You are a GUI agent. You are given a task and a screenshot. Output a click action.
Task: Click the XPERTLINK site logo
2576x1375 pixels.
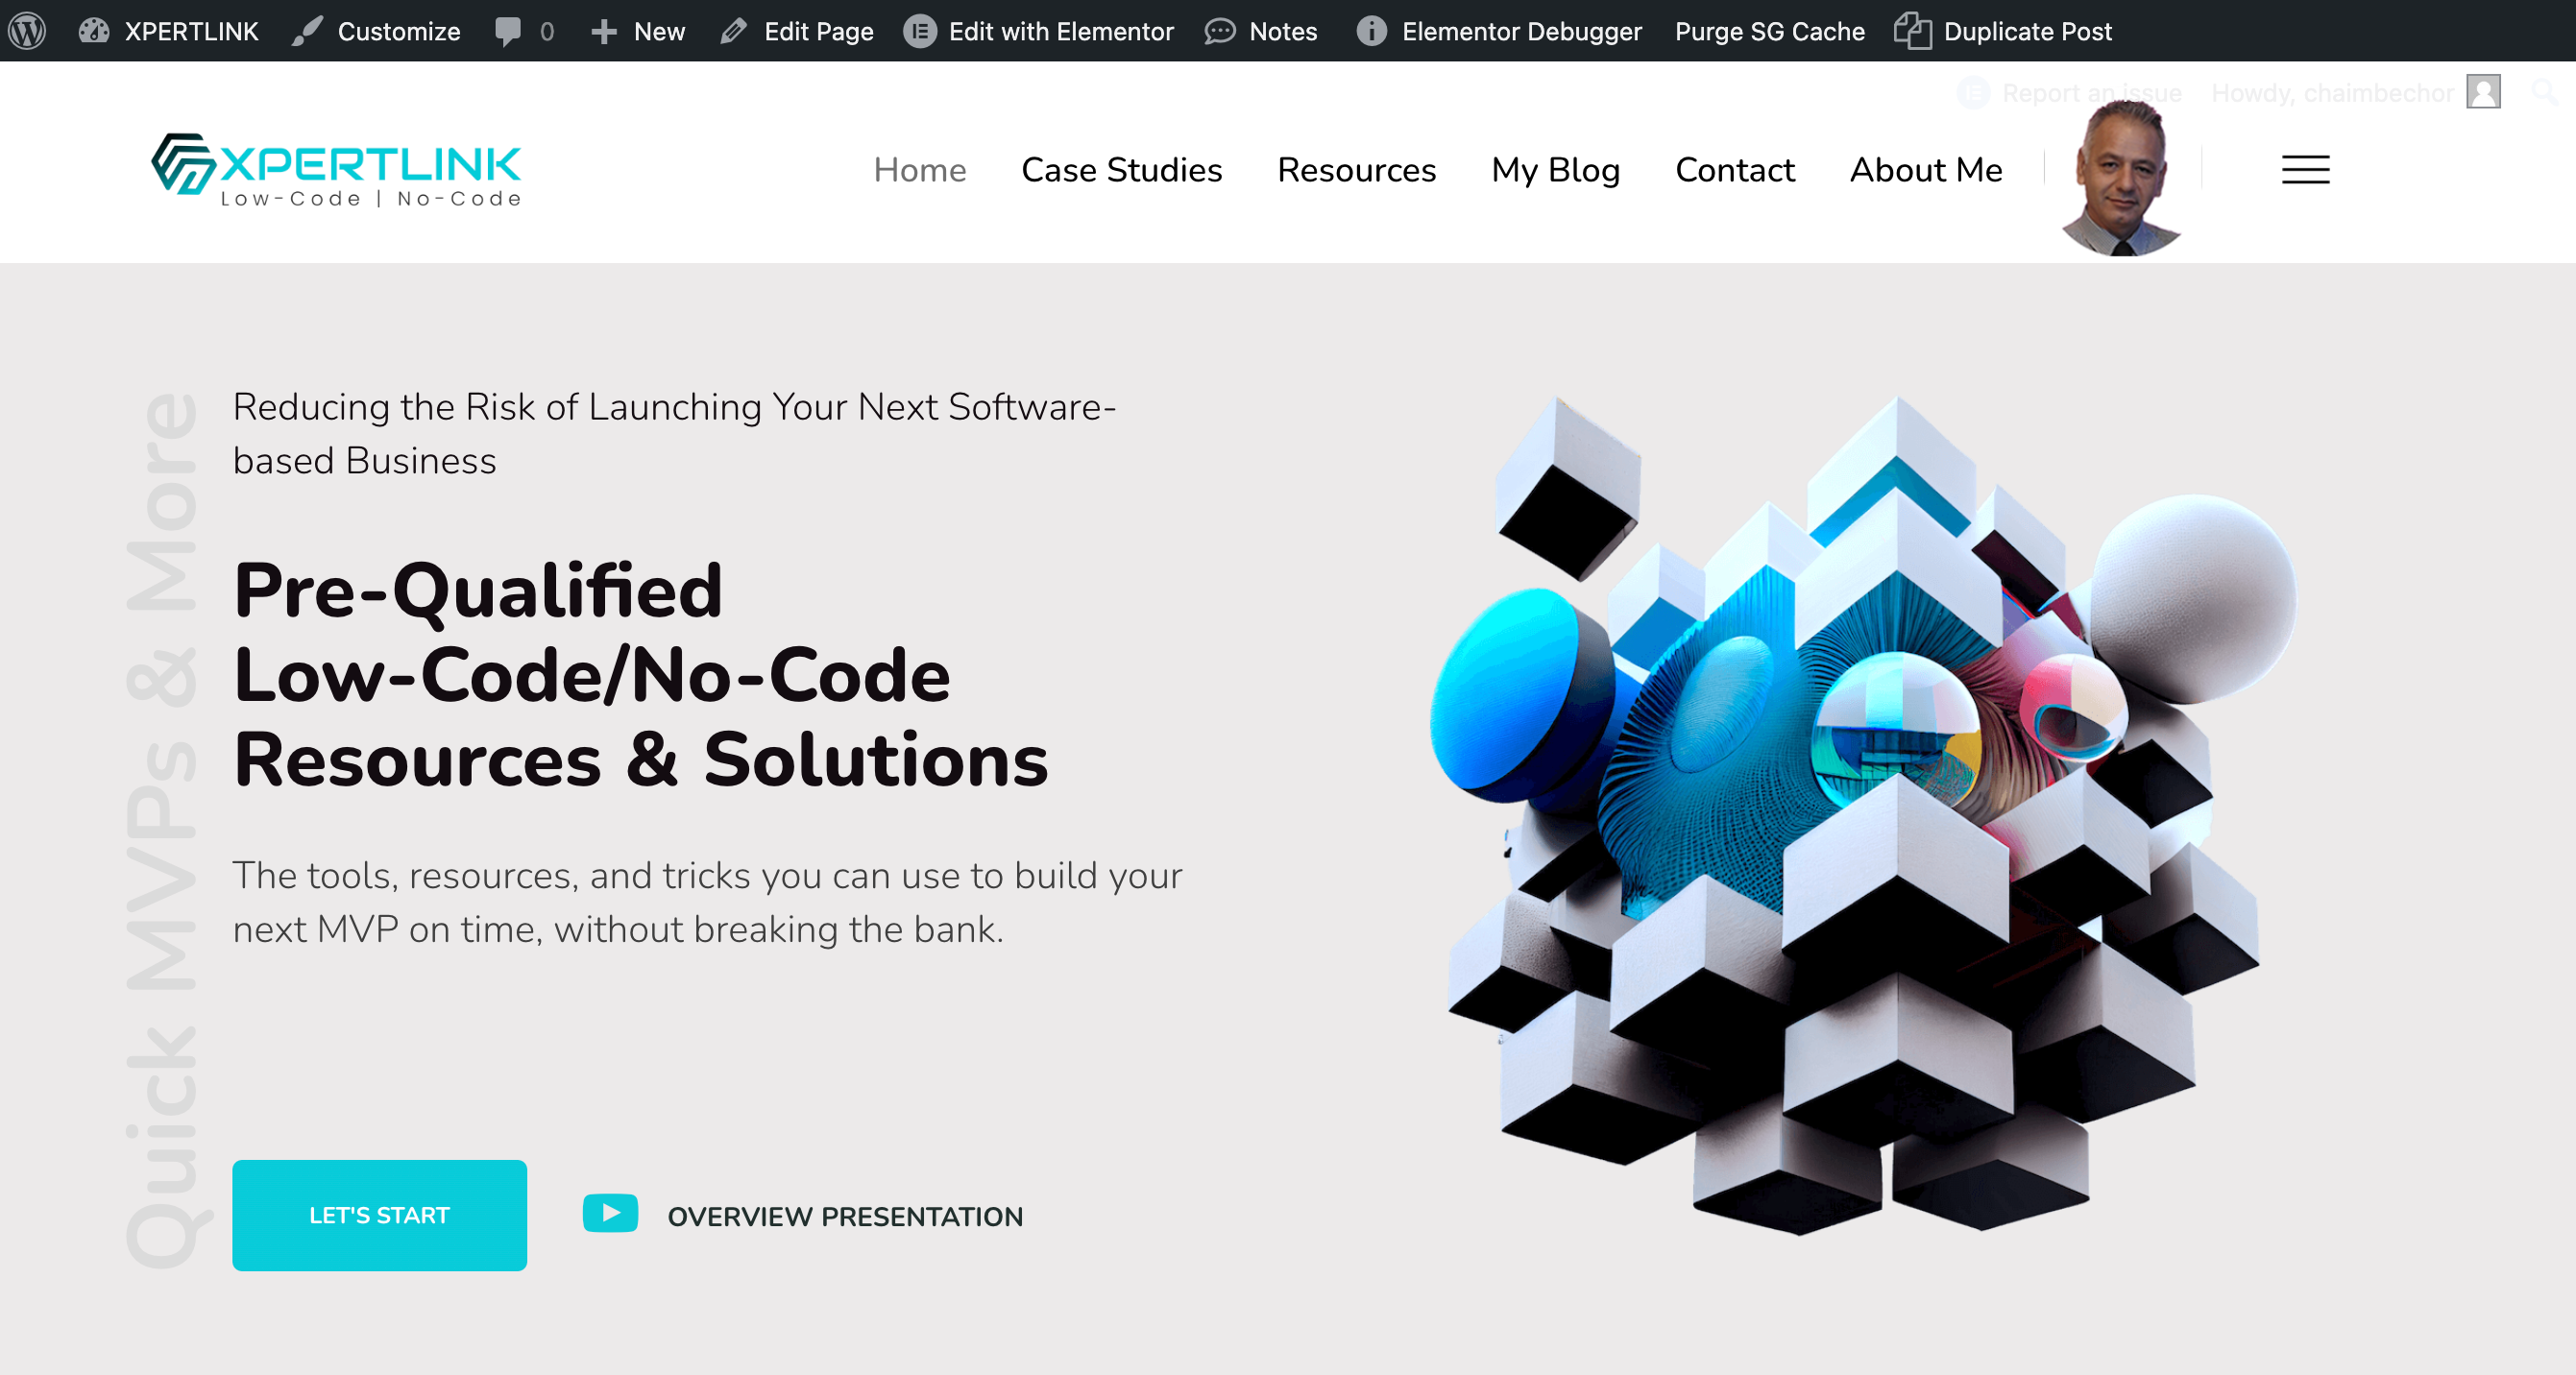pos(336,170)
